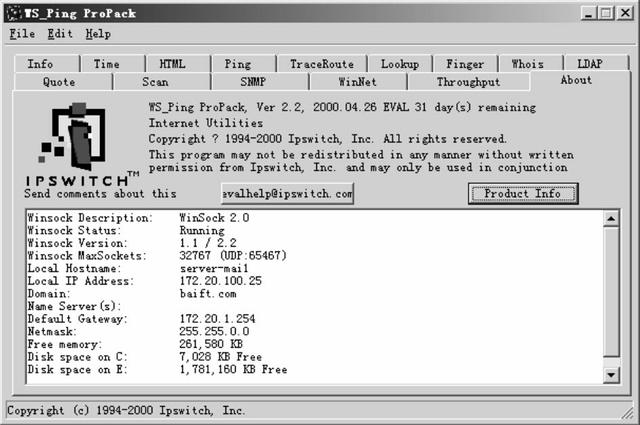640x425 pixels.
Task: Click the vertical scrollbar thumb
Action: coord(611,291)
